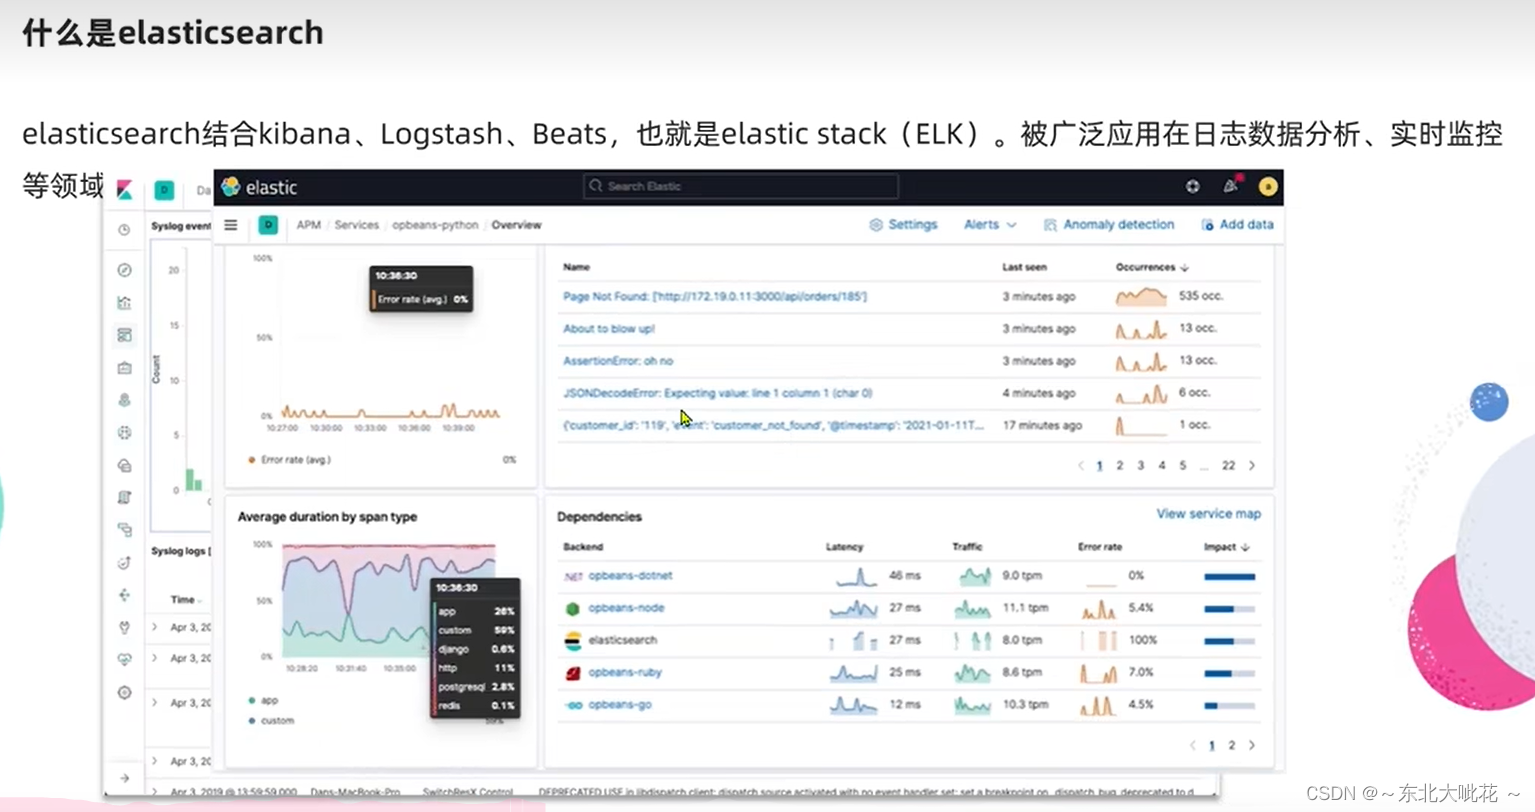Go to next errors page arrow

tap(1251, 465)
